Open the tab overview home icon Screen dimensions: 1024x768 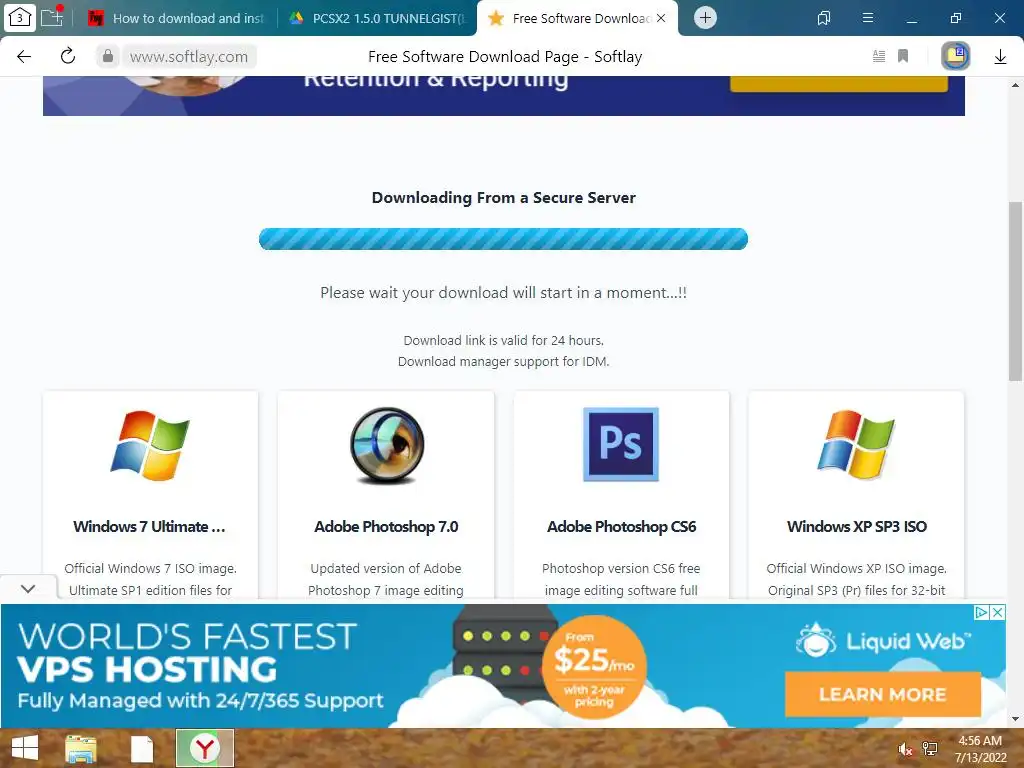point(20,18)
